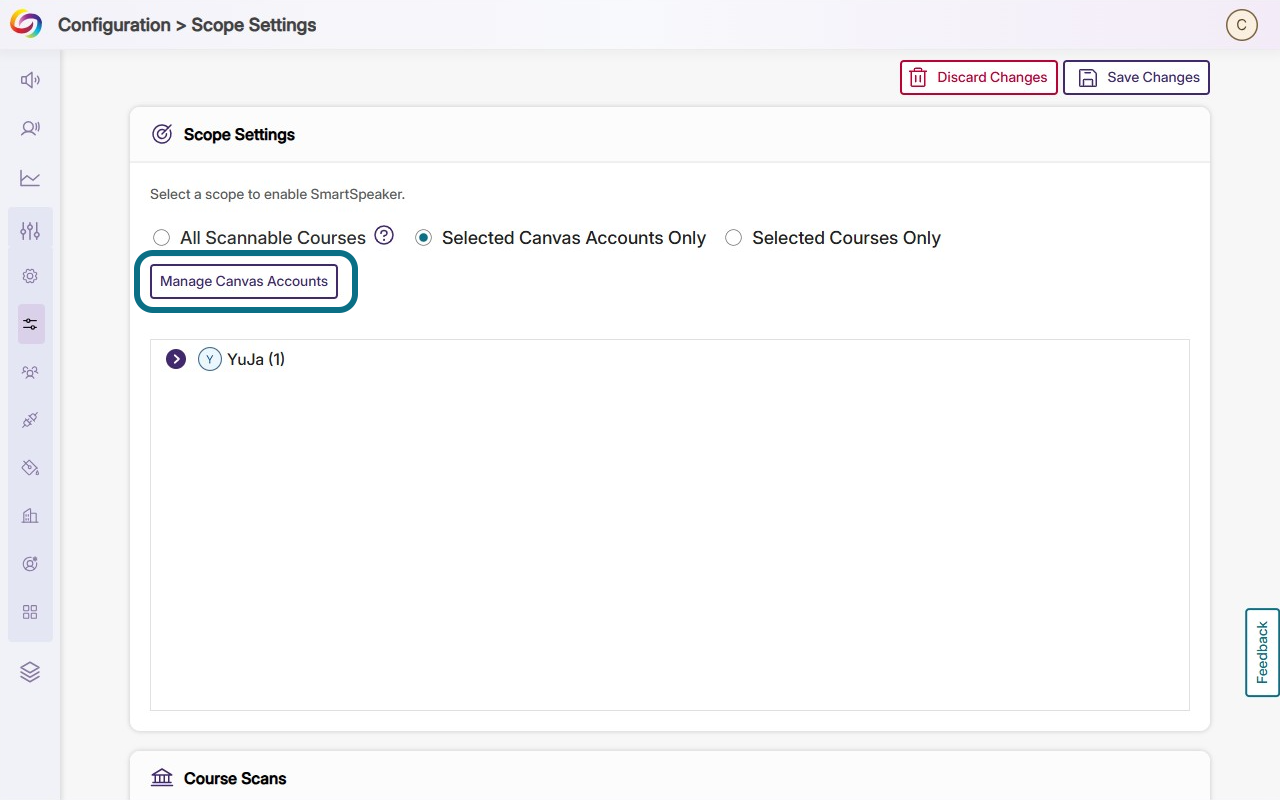The width and height of the screenshot is (1280, 800).
Task: Open the users group sidebar icon
Action: (x=30, y=372)
